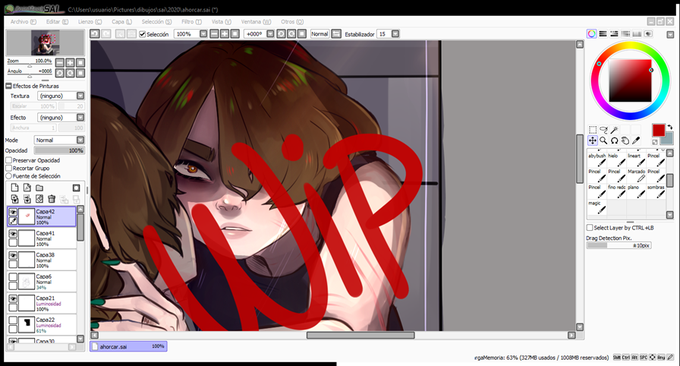
Task: Hide layer Capa38 with eye icon
Action: click(13, 255)
